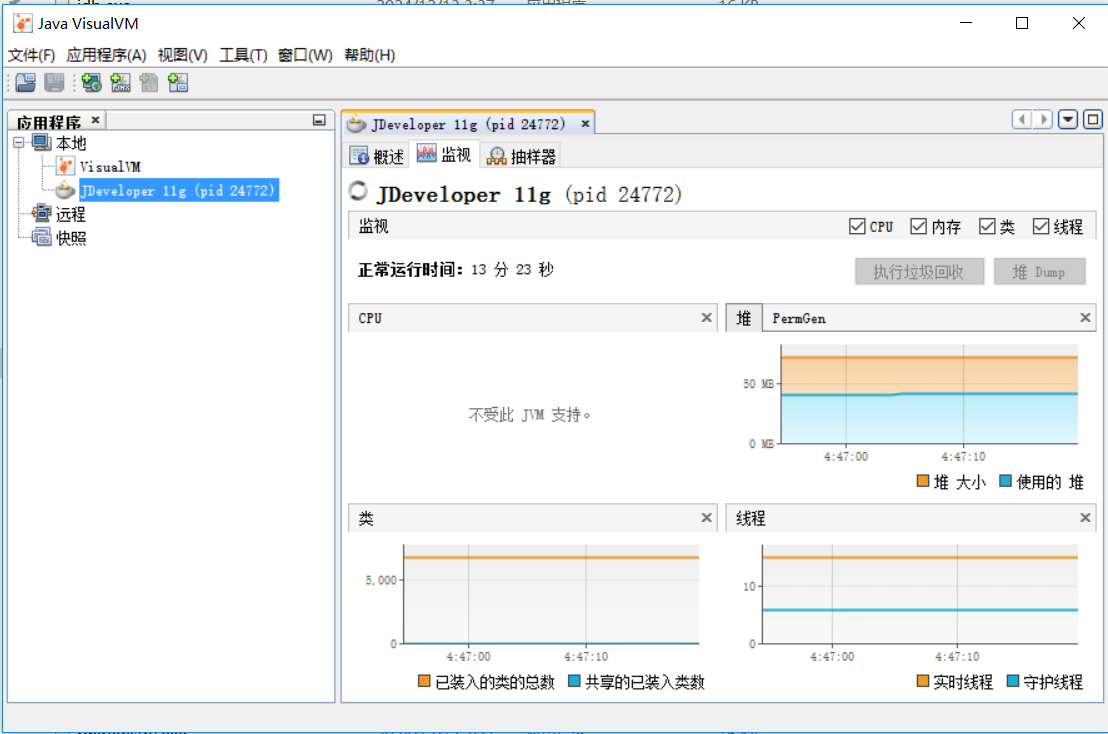The width and height of the screenshot is (1108, 734).
Task: Click the threads count chart
Action: pyautogui.click(x=920, y=594)
